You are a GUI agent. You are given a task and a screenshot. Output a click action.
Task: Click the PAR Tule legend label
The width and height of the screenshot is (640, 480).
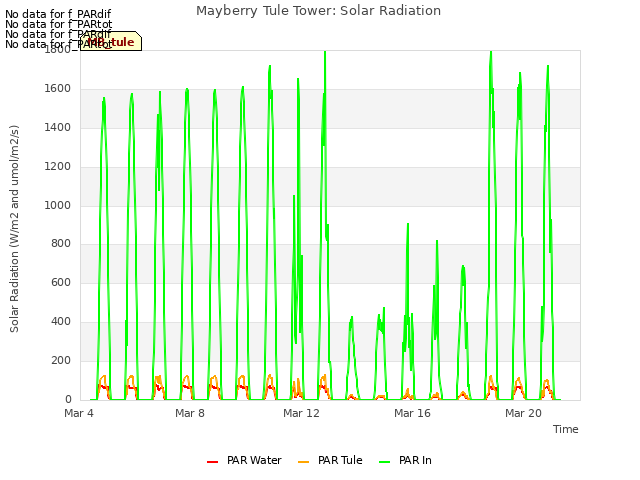pos(340,460)
